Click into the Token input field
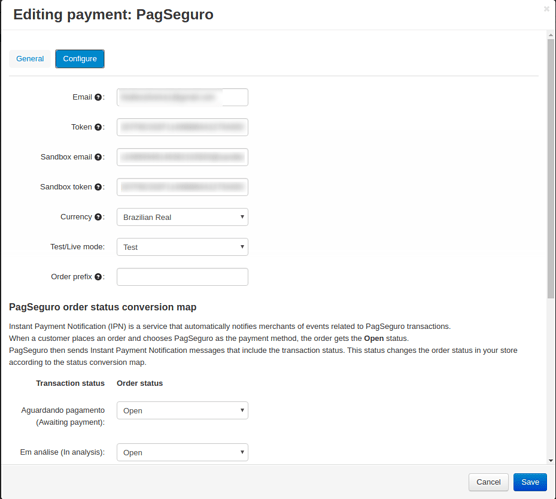The image size is (556, 499). (182, 127)
